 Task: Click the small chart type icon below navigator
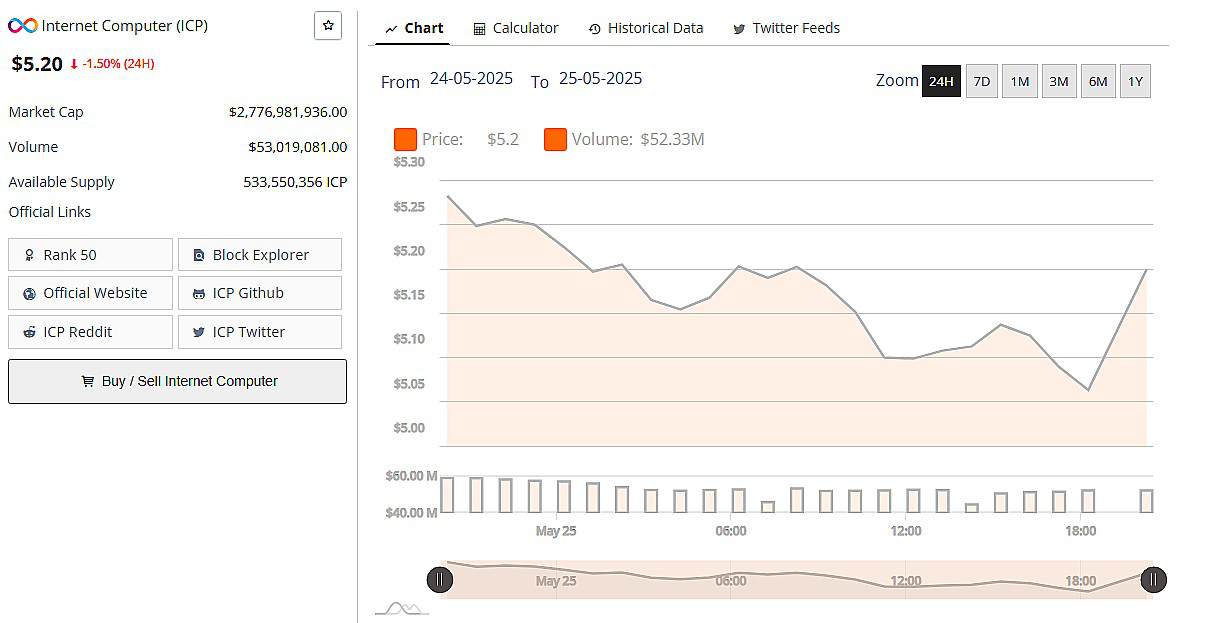click(402, 608)
